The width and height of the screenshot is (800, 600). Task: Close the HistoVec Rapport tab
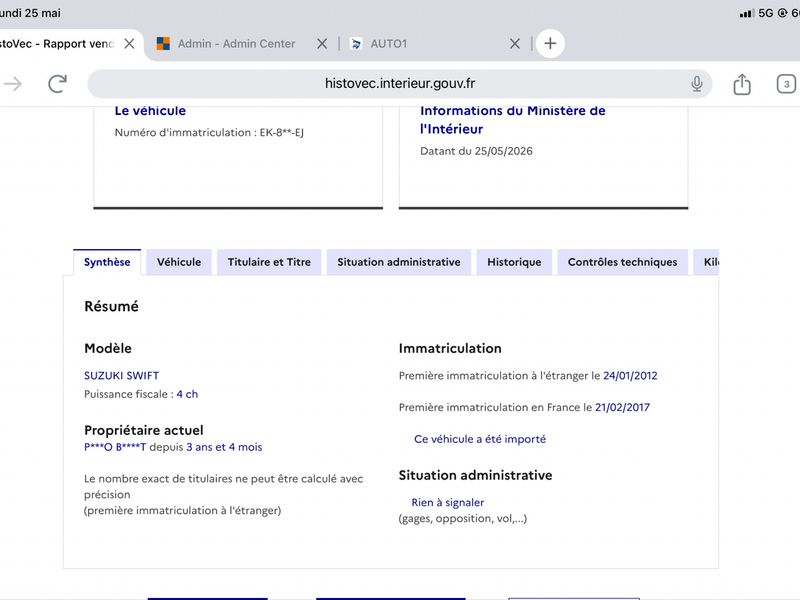click(x=130, y=44)
